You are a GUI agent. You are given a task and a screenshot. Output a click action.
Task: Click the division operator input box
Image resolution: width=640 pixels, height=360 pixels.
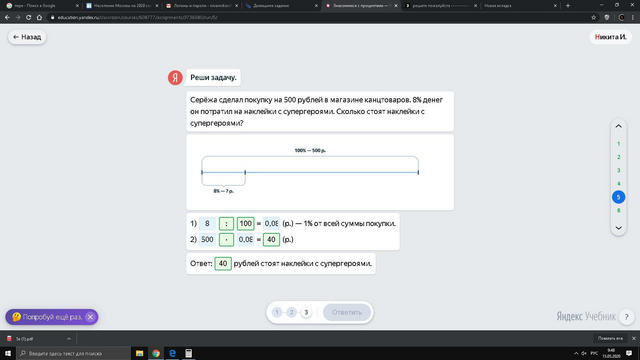click(226, 224)
